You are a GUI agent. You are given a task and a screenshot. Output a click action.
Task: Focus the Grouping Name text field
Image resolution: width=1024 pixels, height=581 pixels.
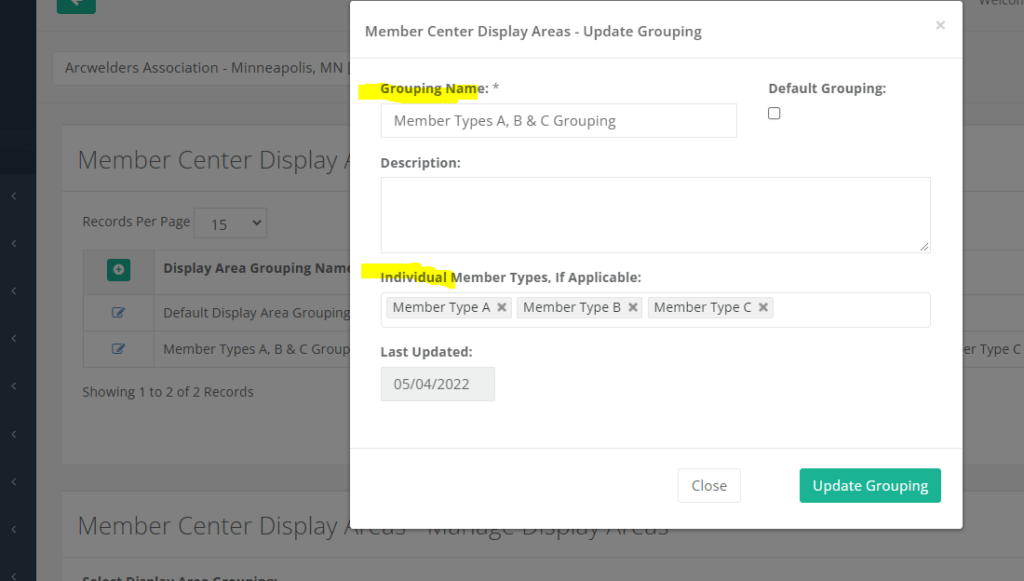558,121
